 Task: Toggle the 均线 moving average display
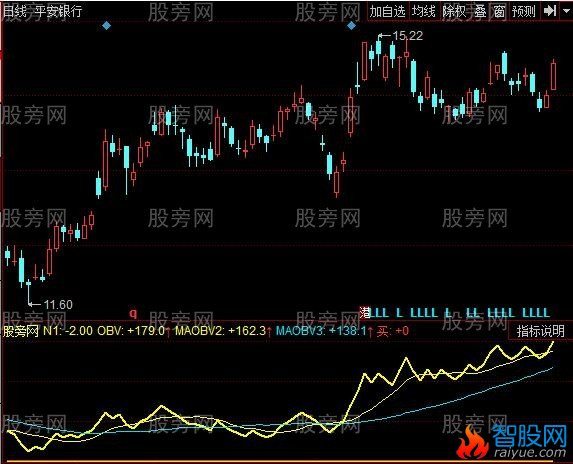point(424,11)
